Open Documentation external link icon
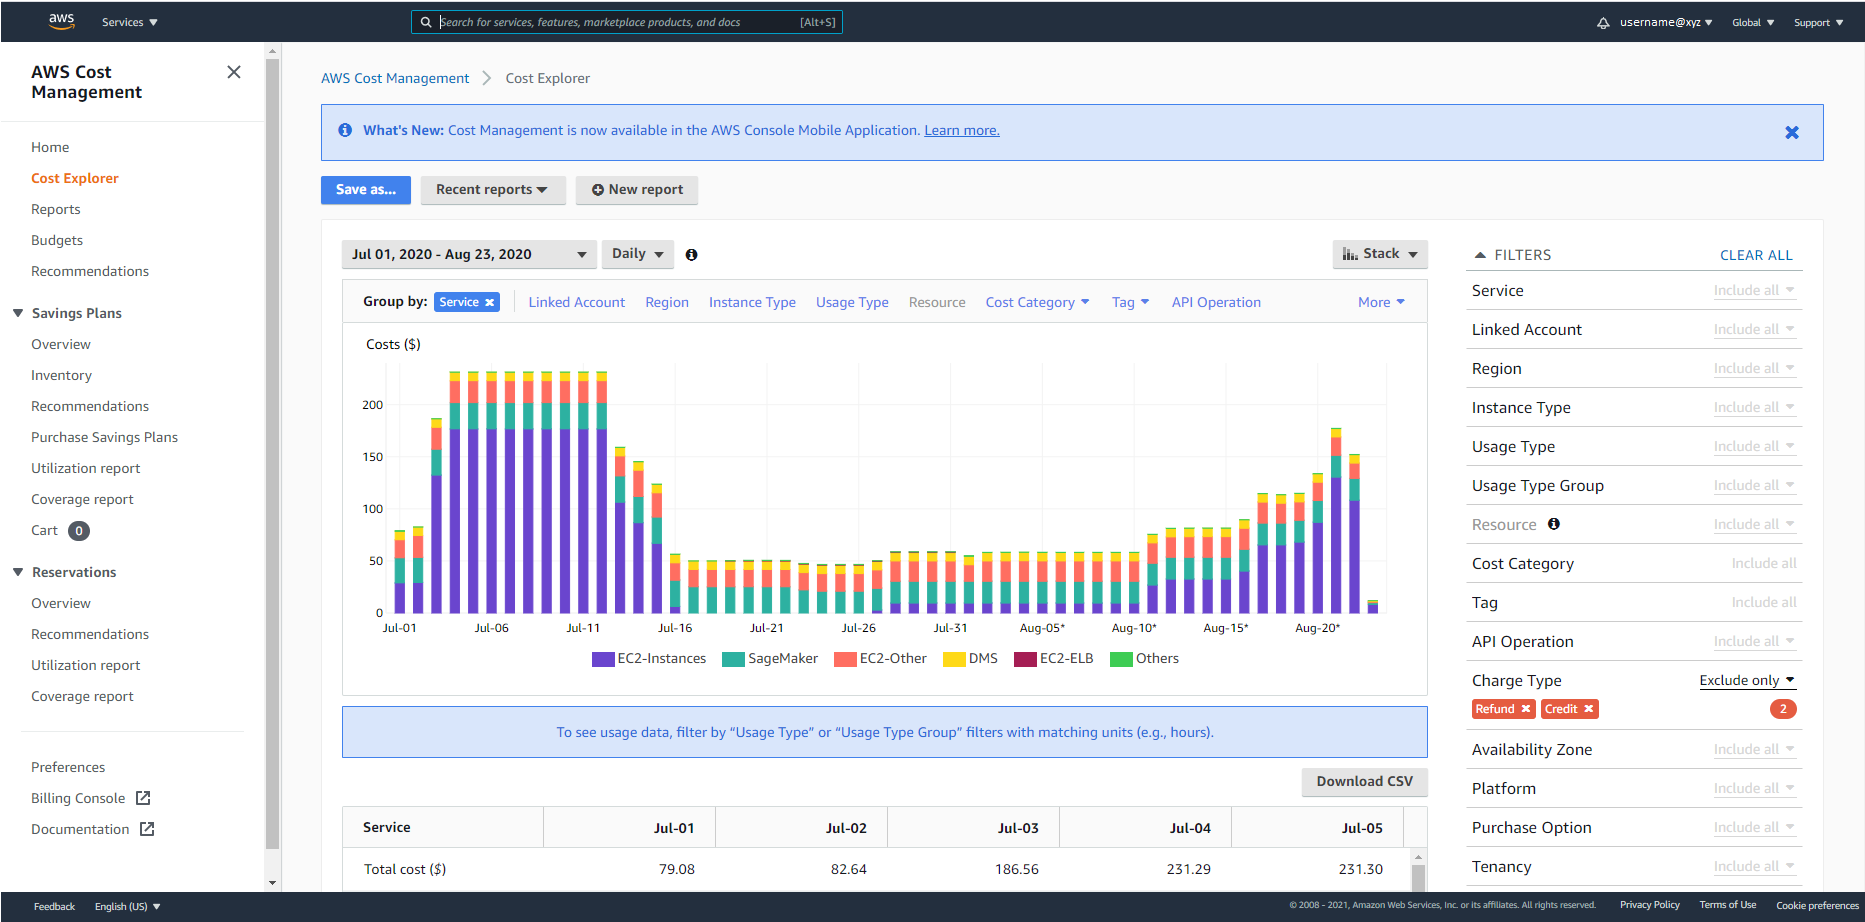The image size is (1865, 922). coord(147,829)
